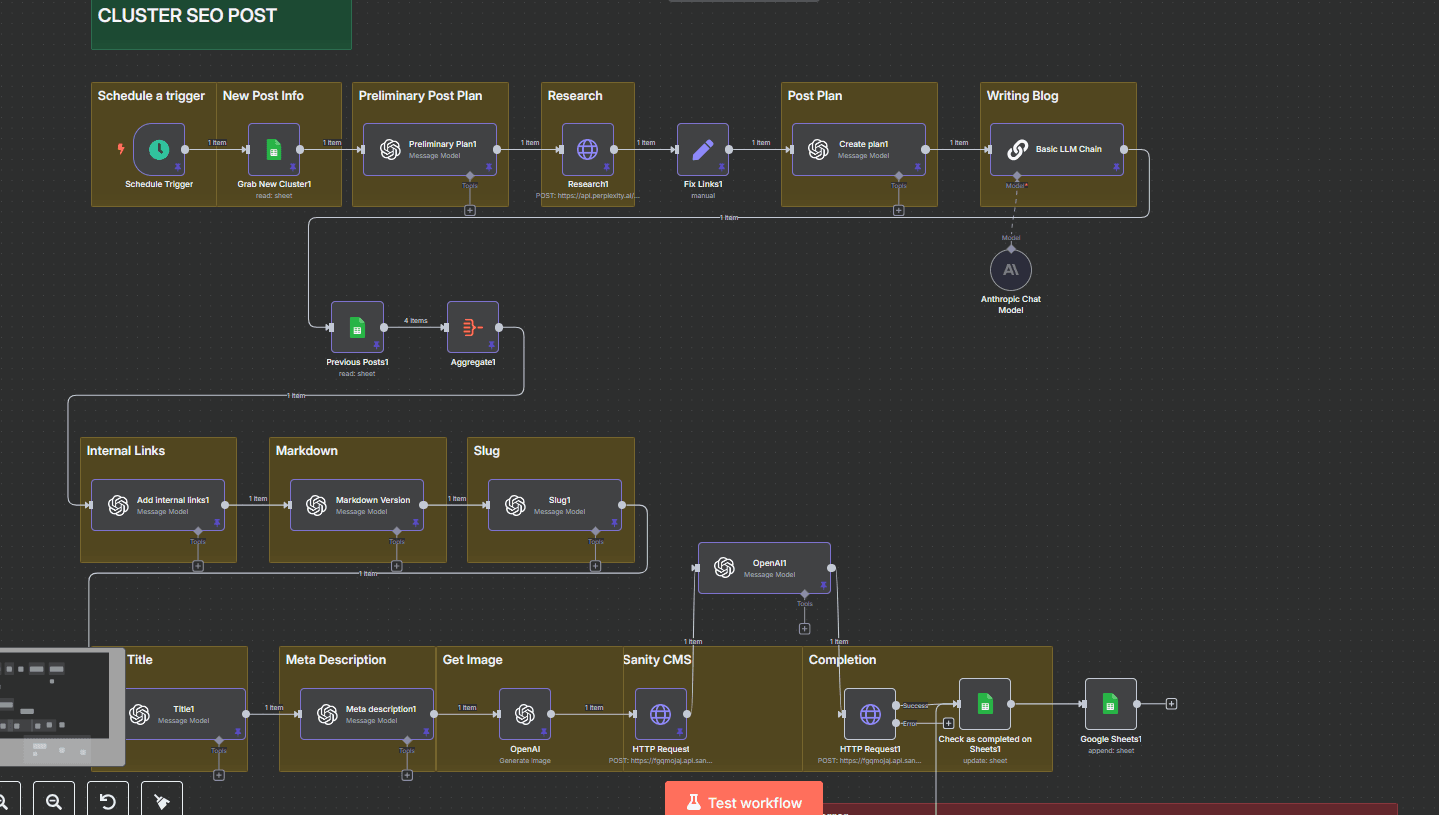Open the Schedule Trigger clock icon
Image resolution: width=1439 pixels, height=815 pixels.
tap(158, 148)
